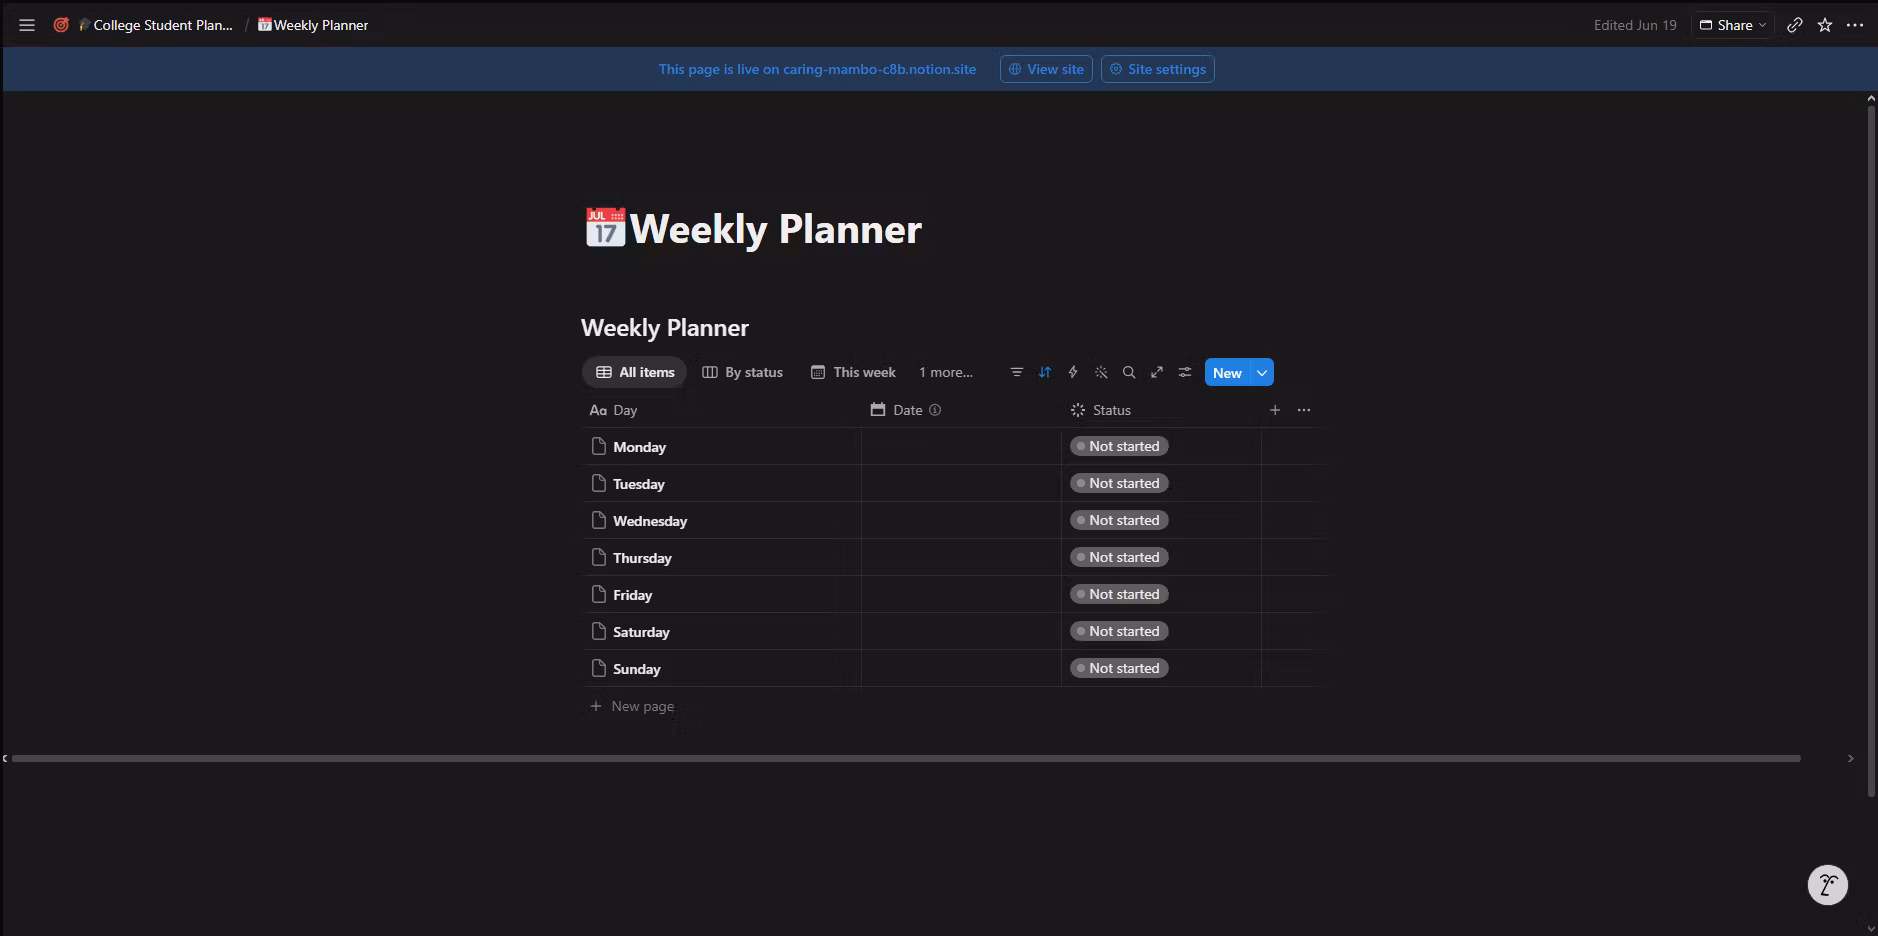Open column options three-dot icon
This screenshot has width=1878, height=936.
(x=1304, y=410)
